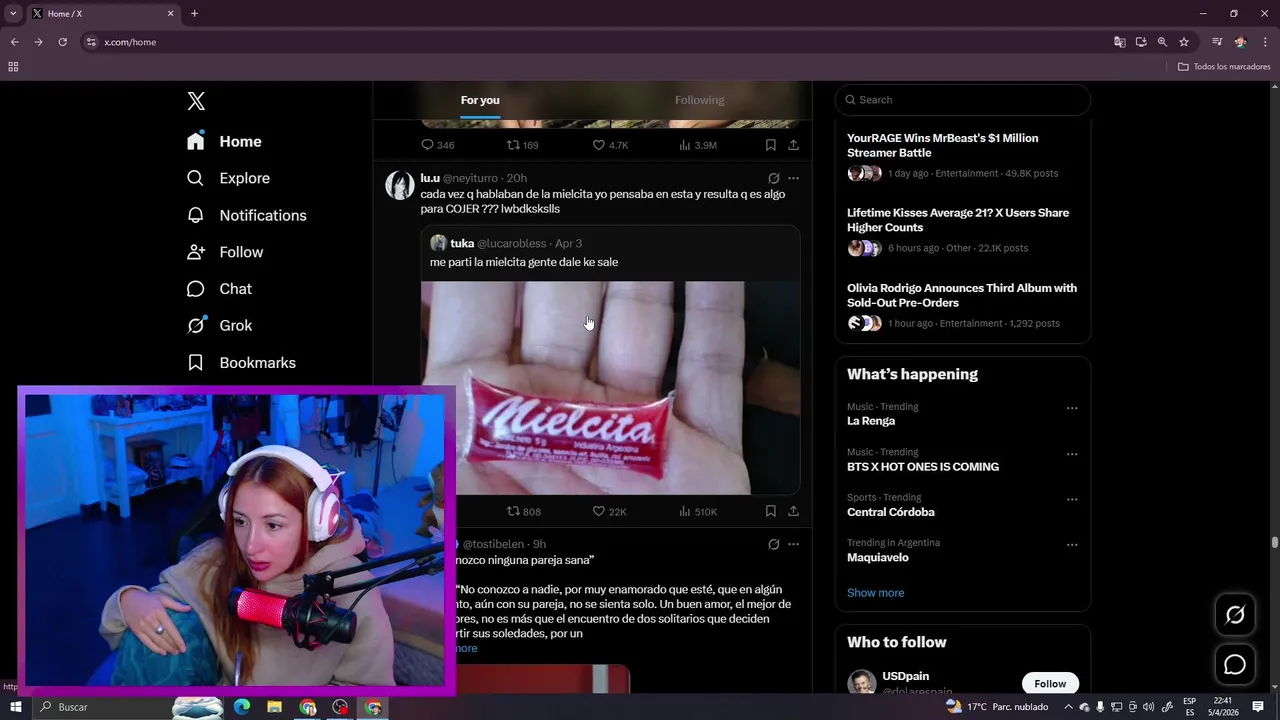Open the Chrome three-dot menu
1280x720 pixels.
[x=1265, y=42]
